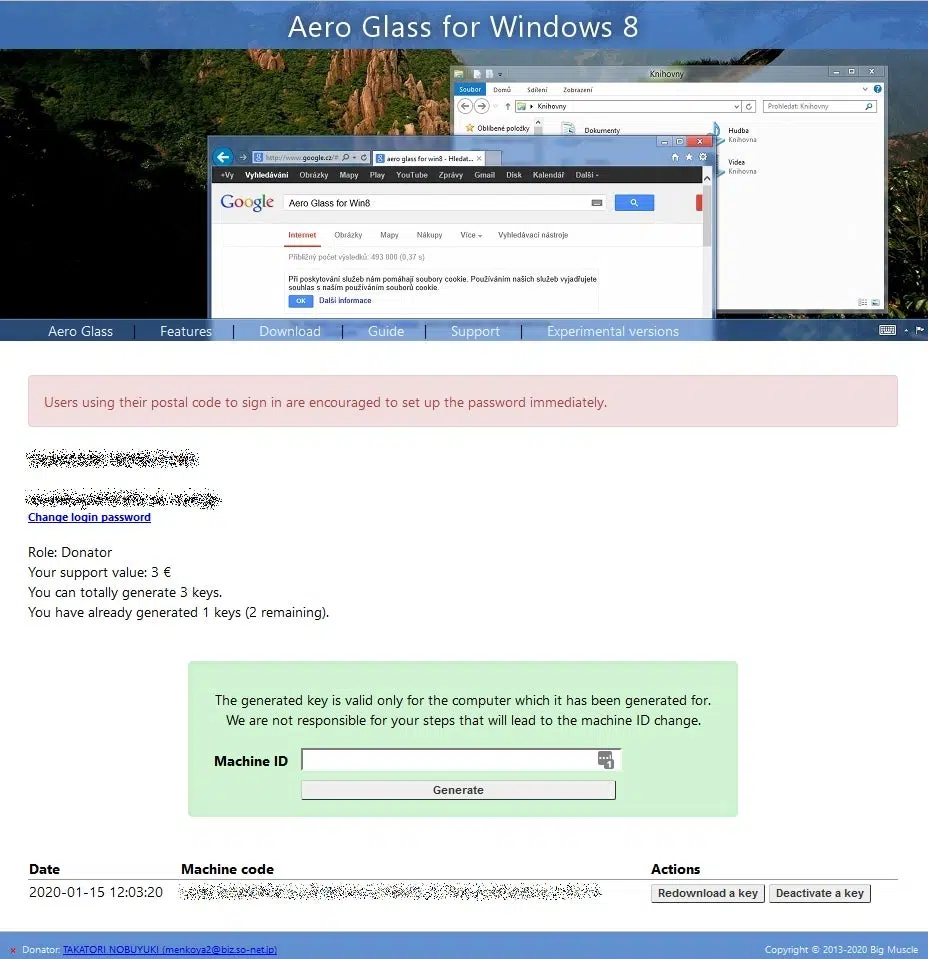This screenshot has height=959, width=928.
Task: Open the Guide page
Action: tap(385, 331)
